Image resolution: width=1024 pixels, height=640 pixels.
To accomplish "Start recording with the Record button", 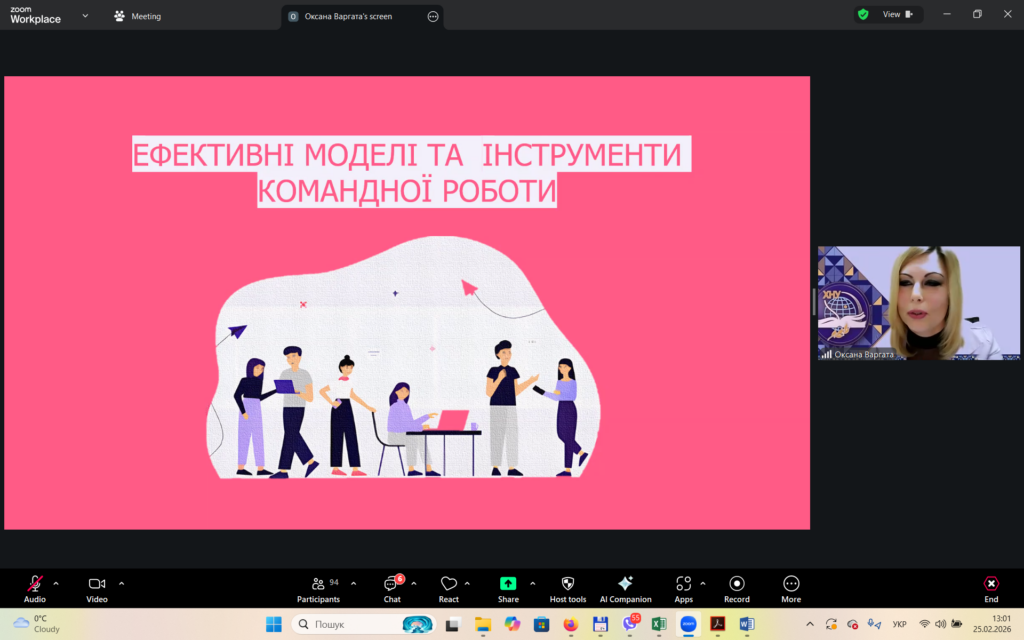I will tap(737, 584).
